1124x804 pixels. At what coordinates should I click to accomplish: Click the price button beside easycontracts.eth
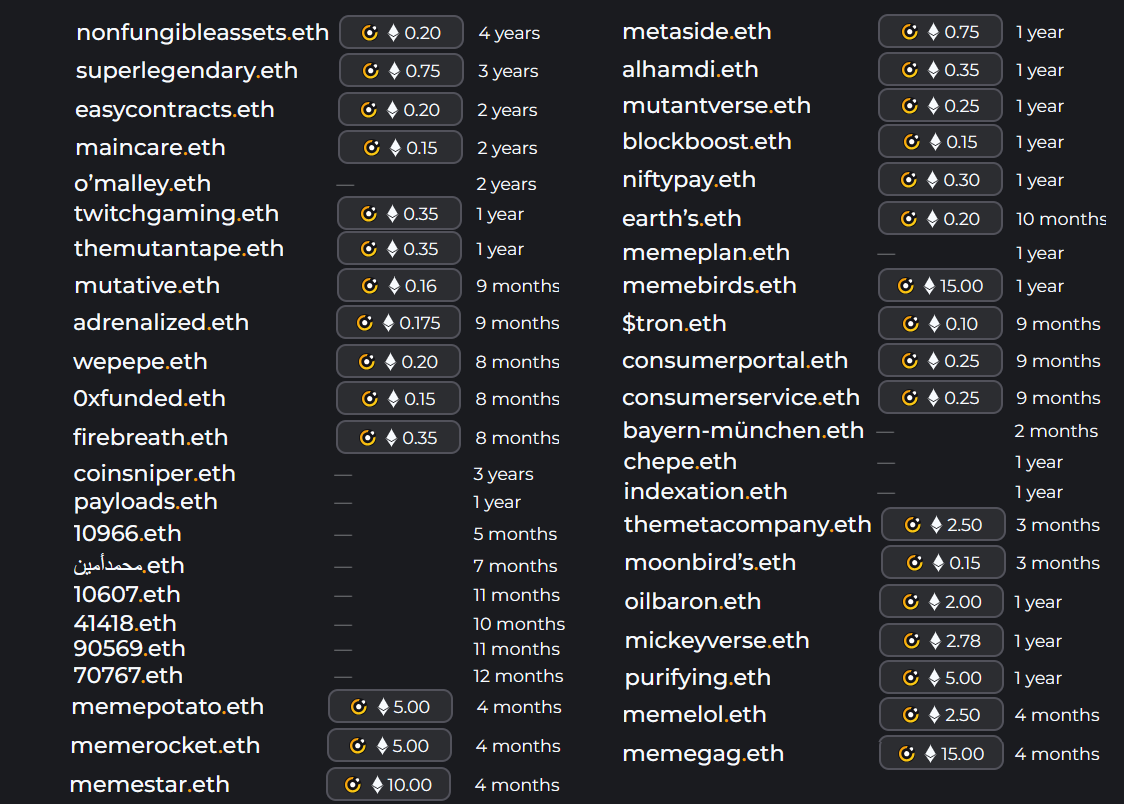click(x=401, y=110)
